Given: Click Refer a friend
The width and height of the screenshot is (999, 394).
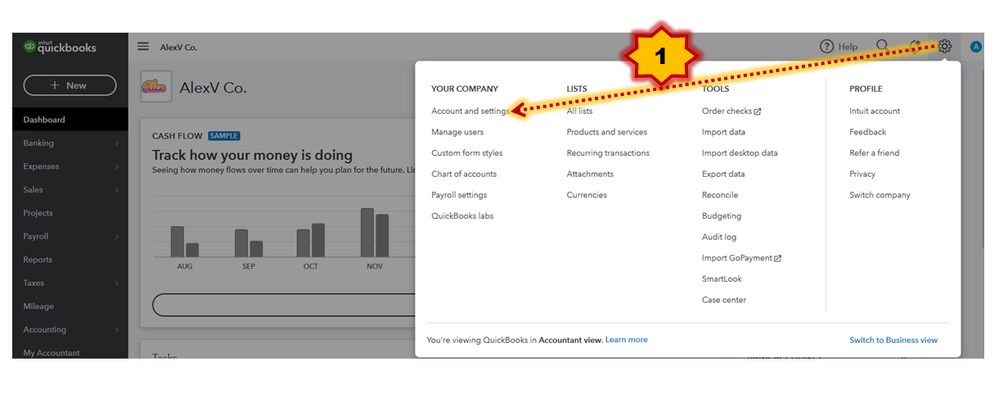Looking at the screenshot, I should [874, 153].
